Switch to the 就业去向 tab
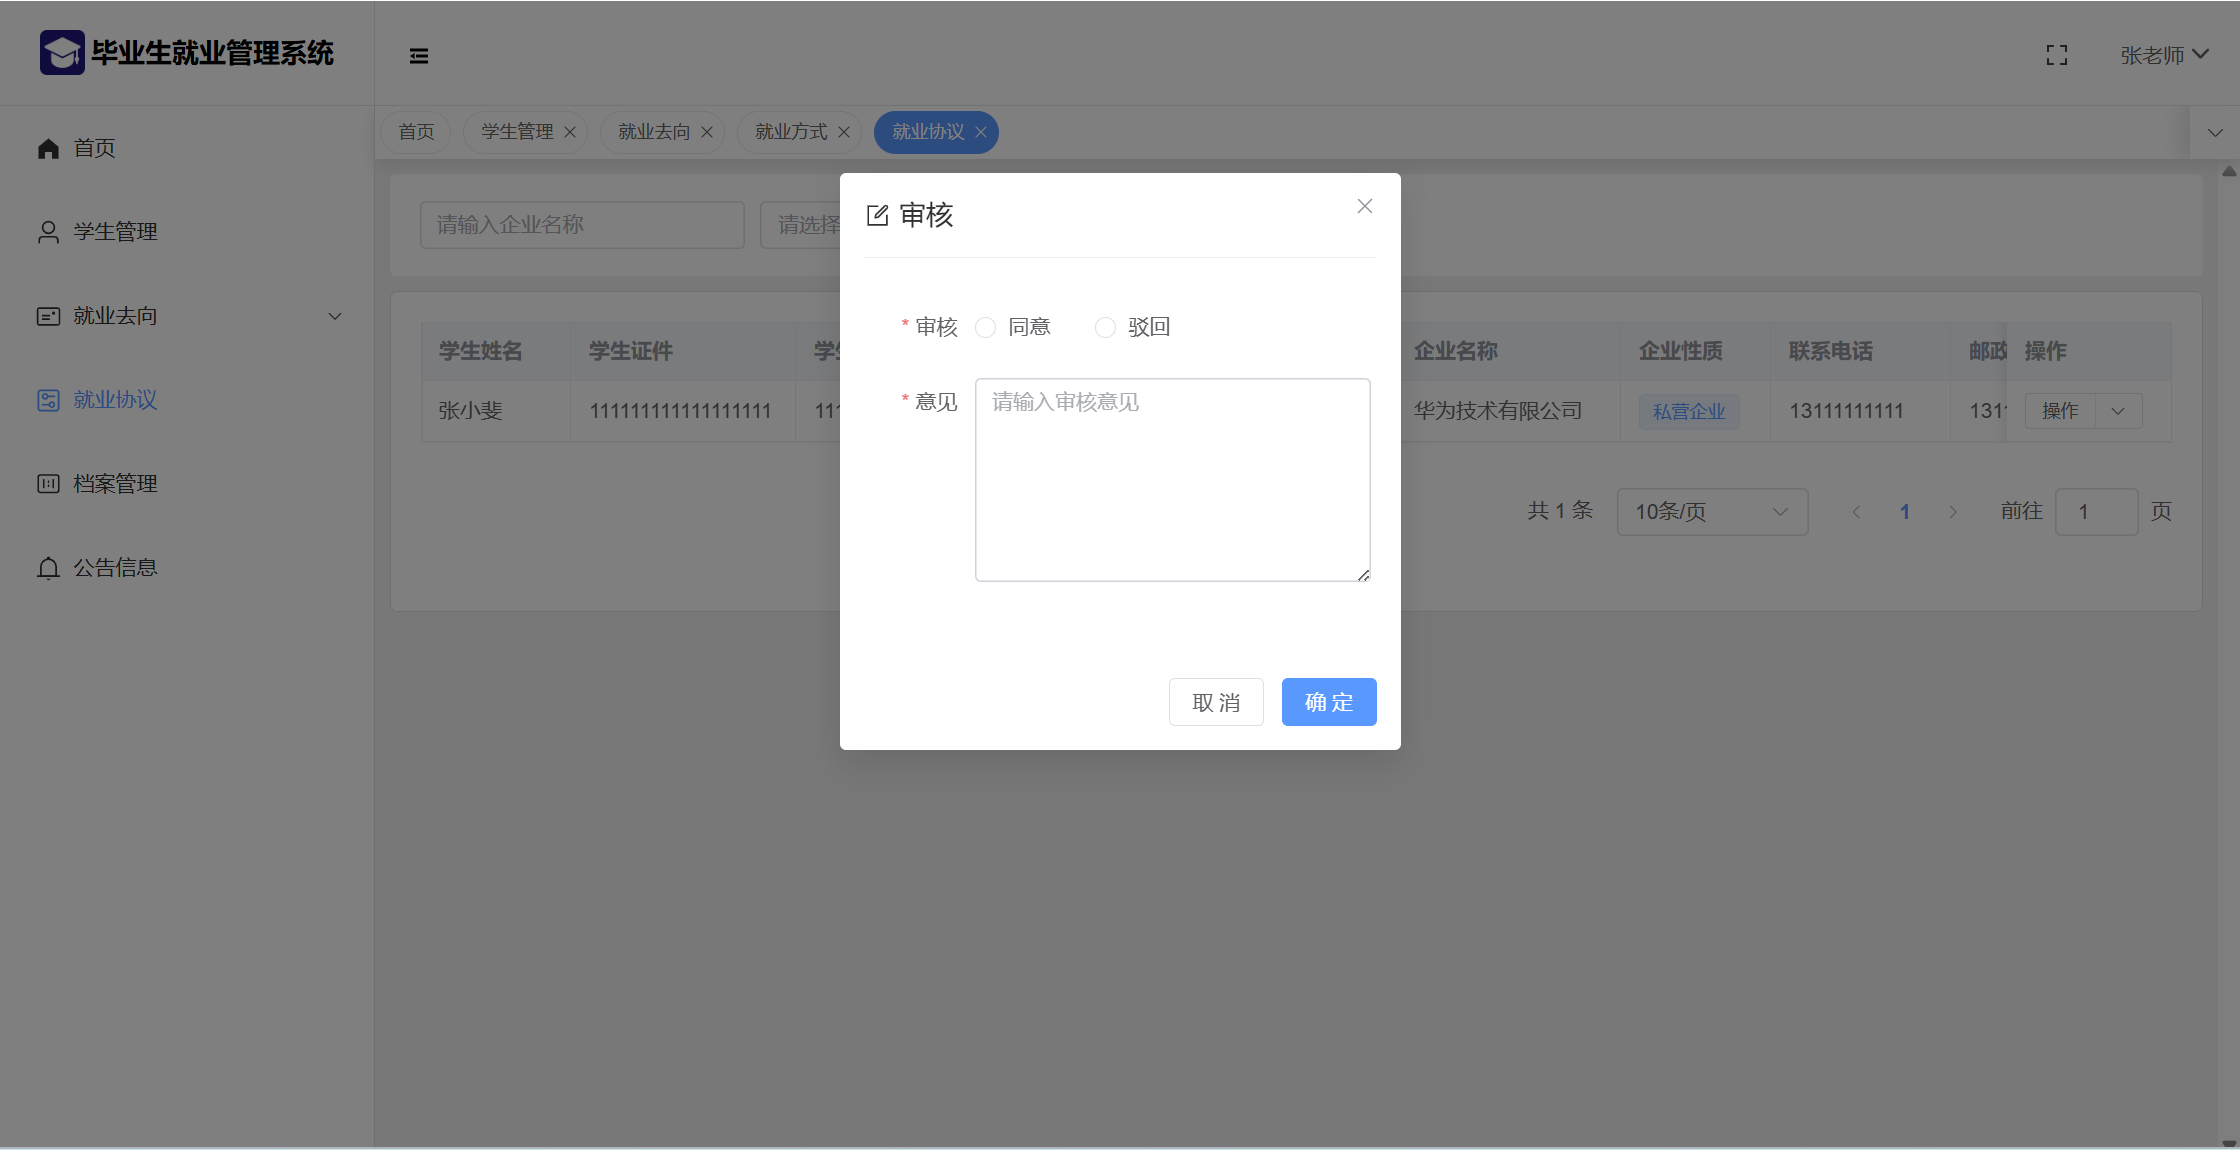The width and height of the screenshot is (2240, 1150). pyautogui.click(x=654, y=132)
